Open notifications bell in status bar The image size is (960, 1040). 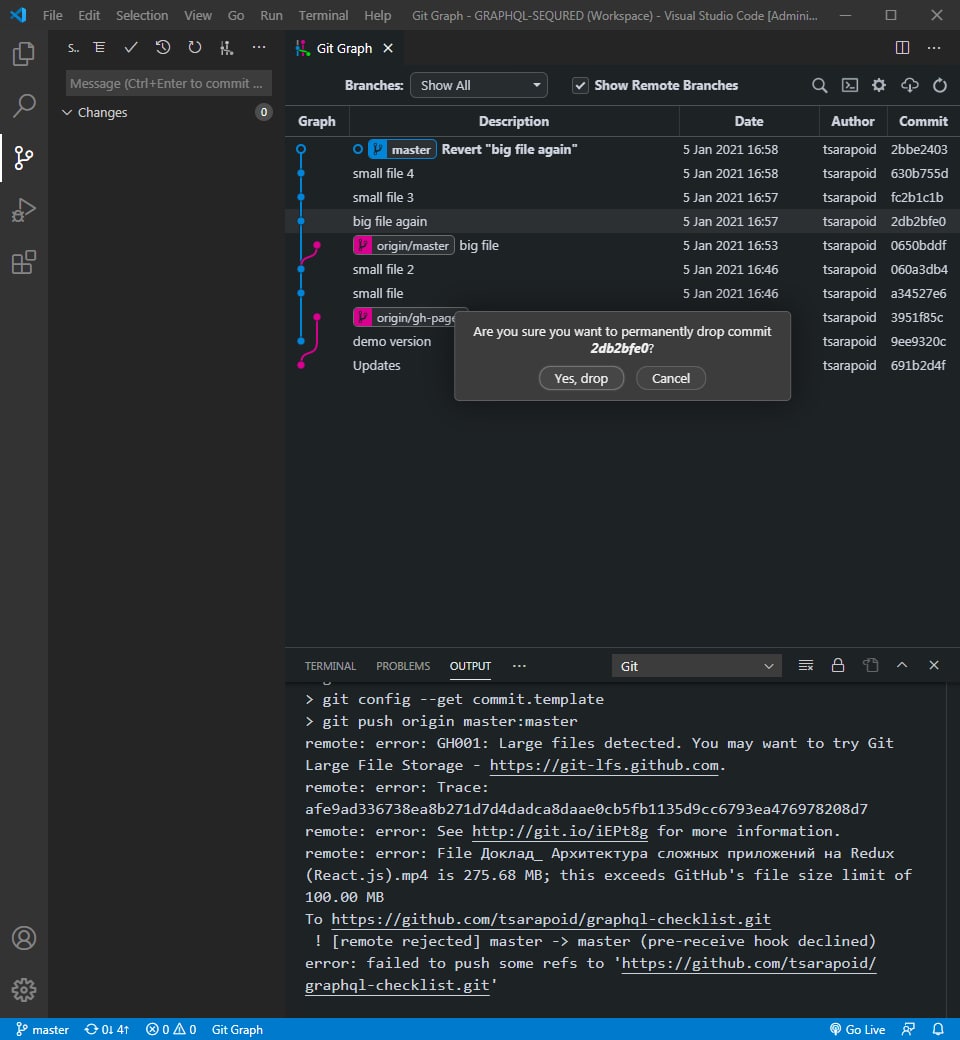(938, 1029)
